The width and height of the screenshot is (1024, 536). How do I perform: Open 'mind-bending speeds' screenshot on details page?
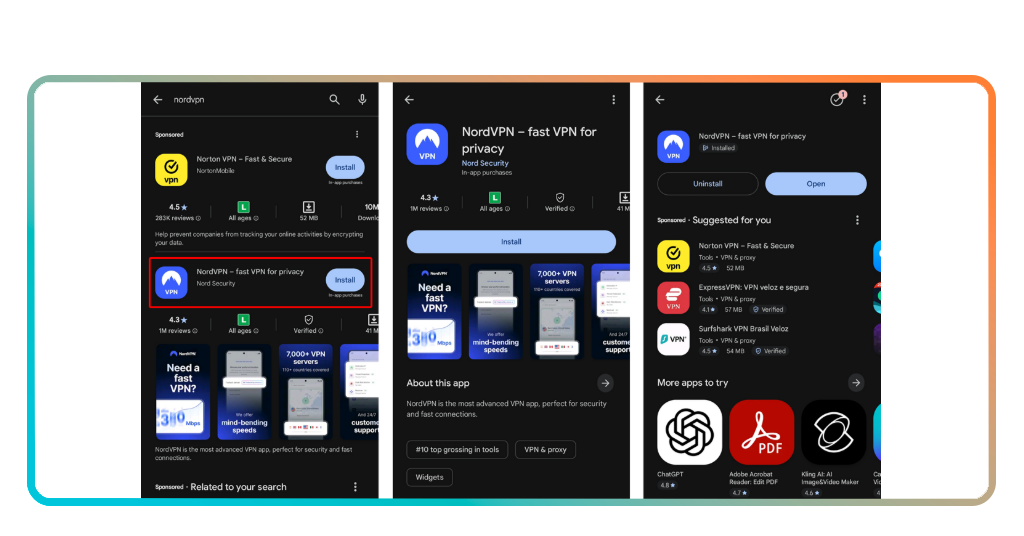coord(496,311)
